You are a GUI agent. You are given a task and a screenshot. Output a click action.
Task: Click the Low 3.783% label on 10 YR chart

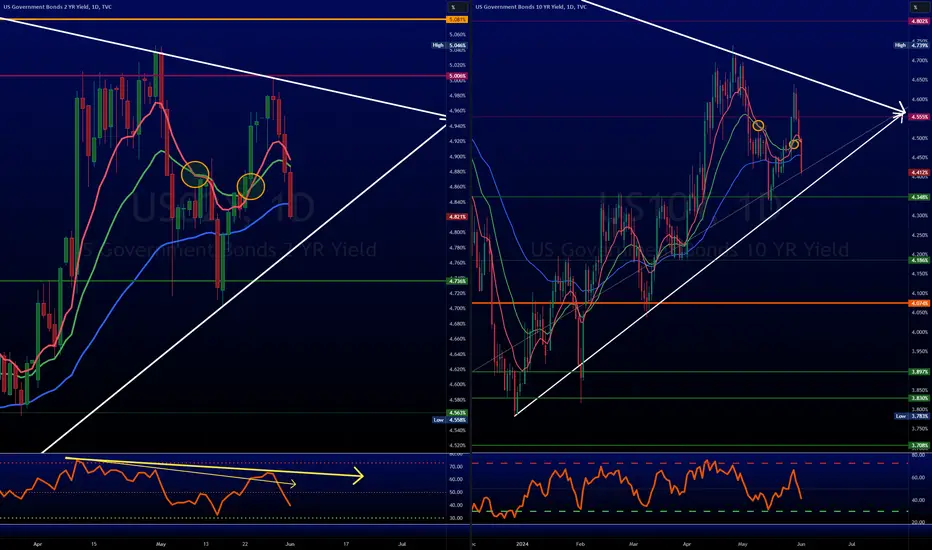[912, 416]
